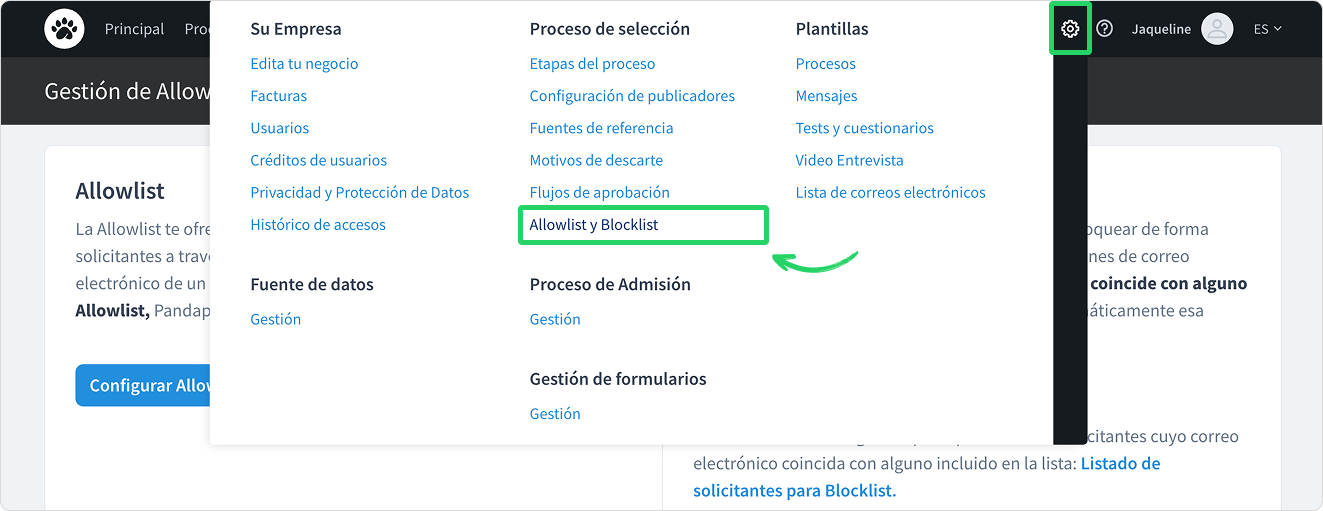1323x511 pixels.
Task: Open Etapas del proceso
Action: (x=592, y=64)
